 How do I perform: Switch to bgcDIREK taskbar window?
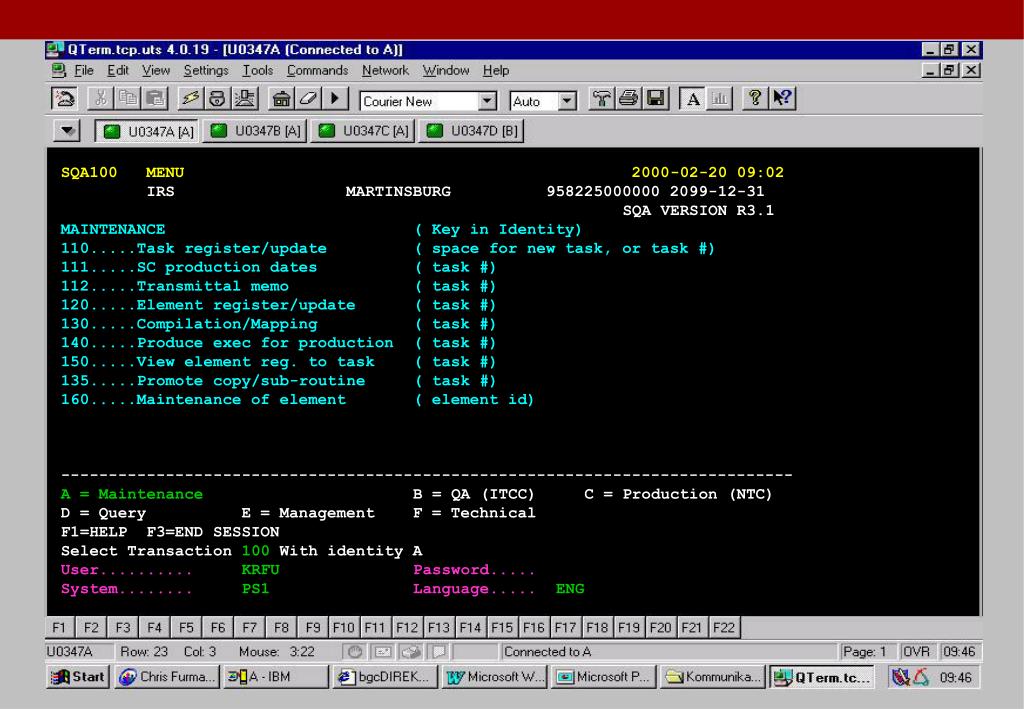(385, 677)
